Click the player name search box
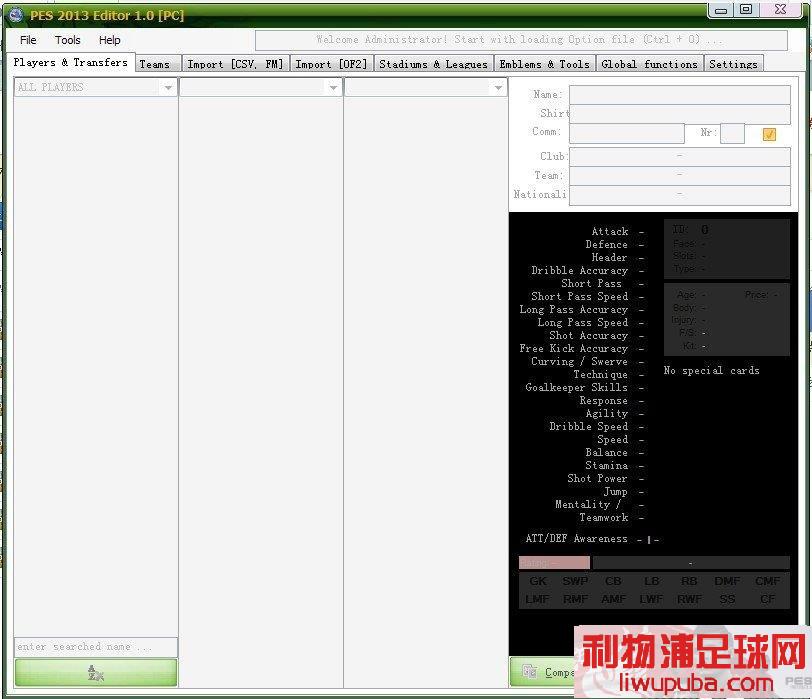The image size is (812, 699). click(96, 647)
